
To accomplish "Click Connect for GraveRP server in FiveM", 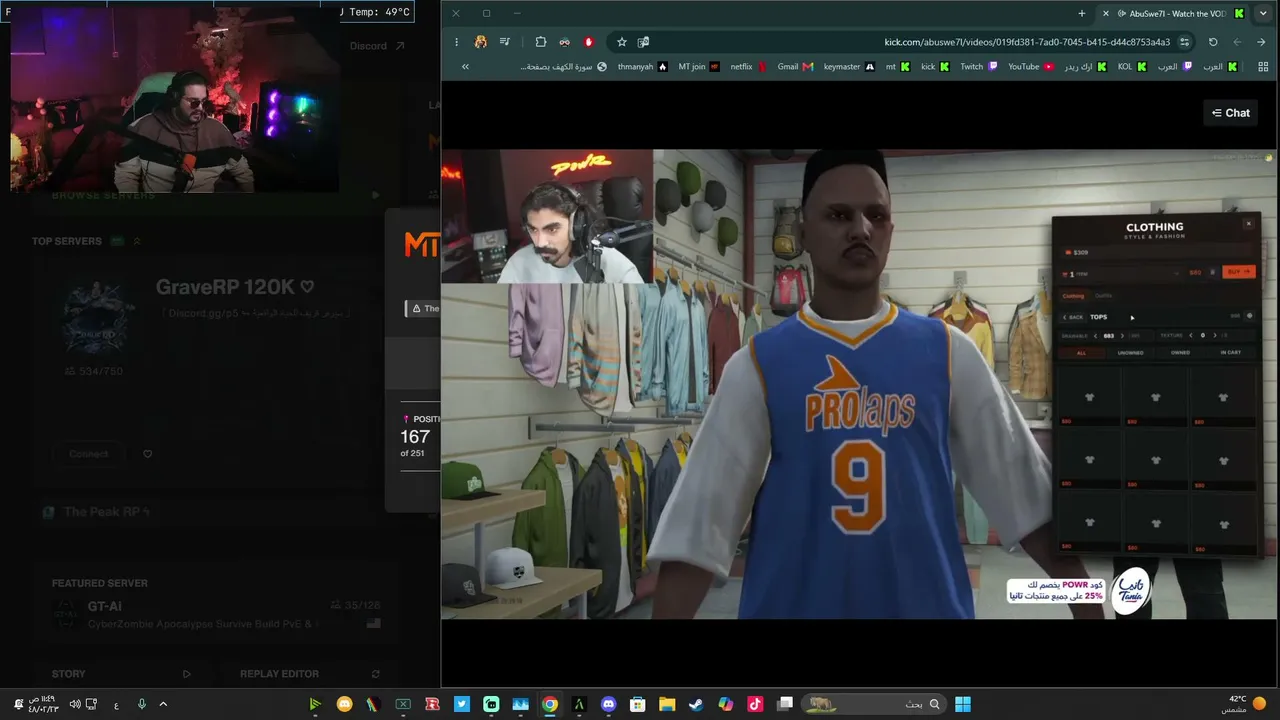I will [88, 454].
